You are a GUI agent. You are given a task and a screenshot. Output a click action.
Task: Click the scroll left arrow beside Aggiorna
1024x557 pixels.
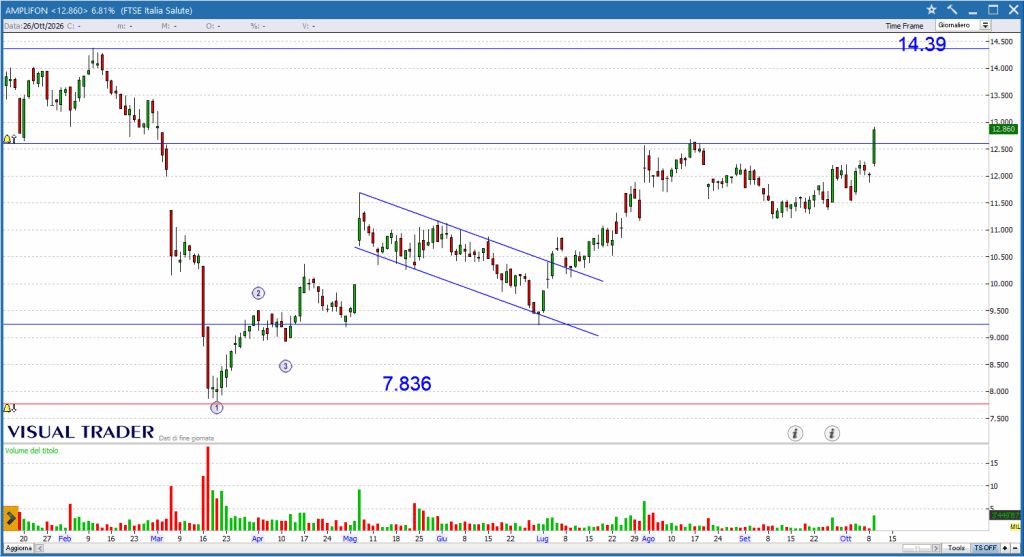39,549
